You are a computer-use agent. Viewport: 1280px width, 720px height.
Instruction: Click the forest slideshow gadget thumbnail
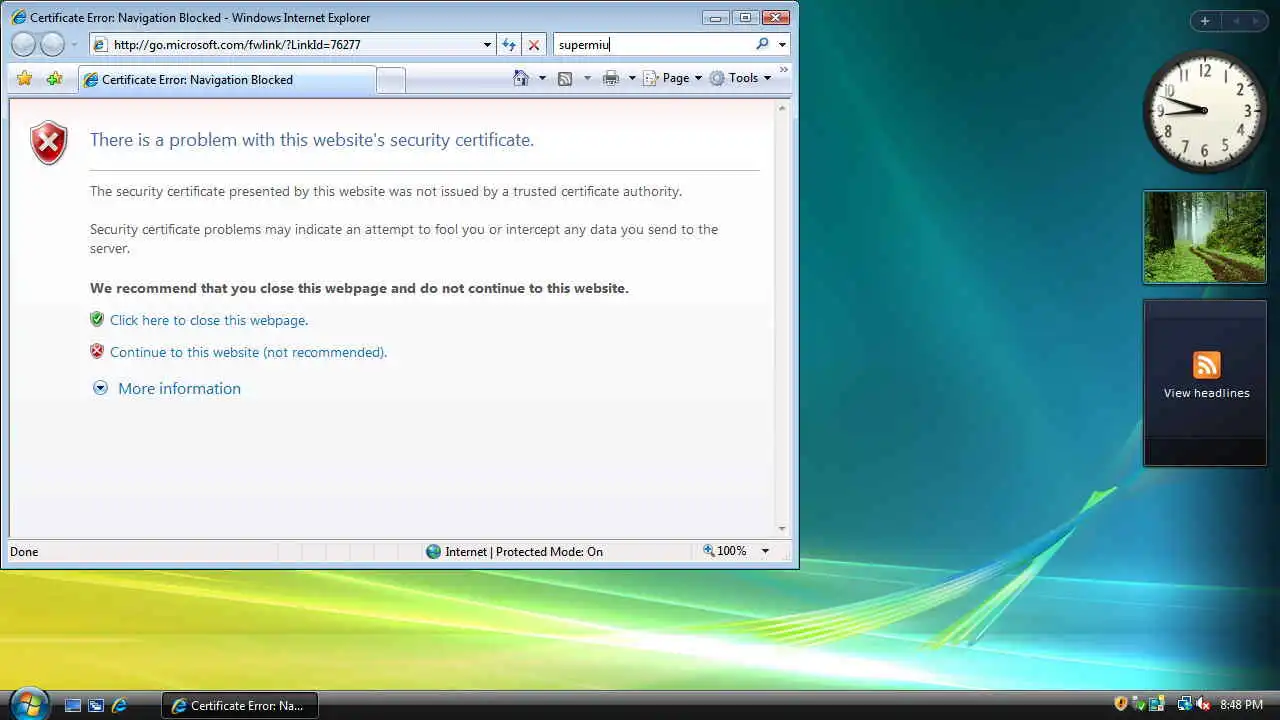tap(1205, 237)
